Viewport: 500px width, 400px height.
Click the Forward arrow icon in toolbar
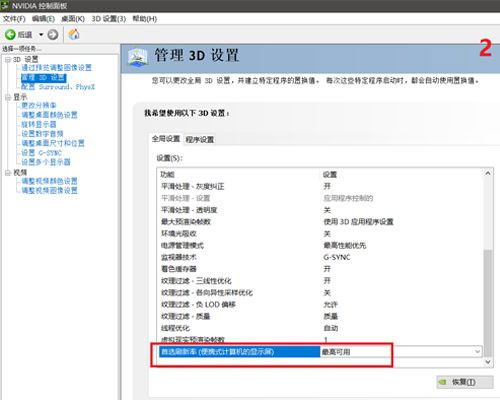[x=53, y=34]
